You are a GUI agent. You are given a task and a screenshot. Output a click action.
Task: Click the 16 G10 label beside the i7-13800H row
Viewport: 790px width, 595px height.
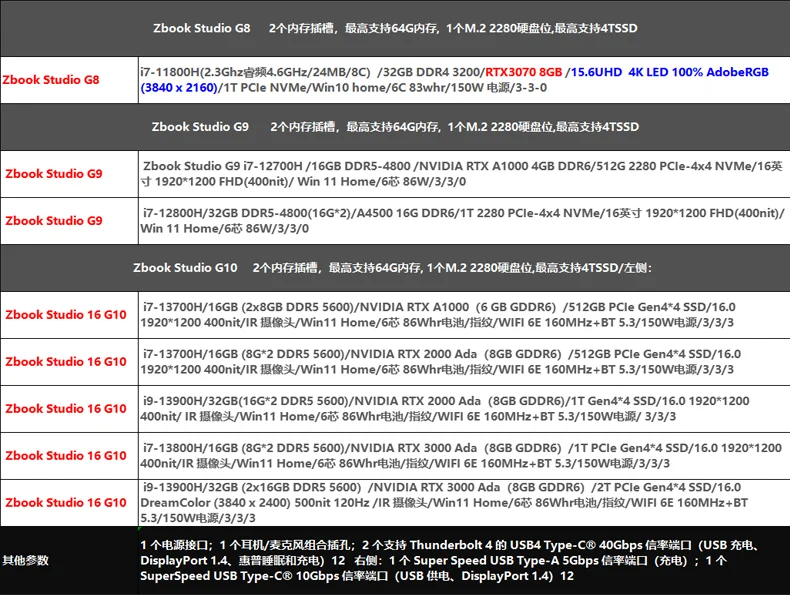[70, 455]
